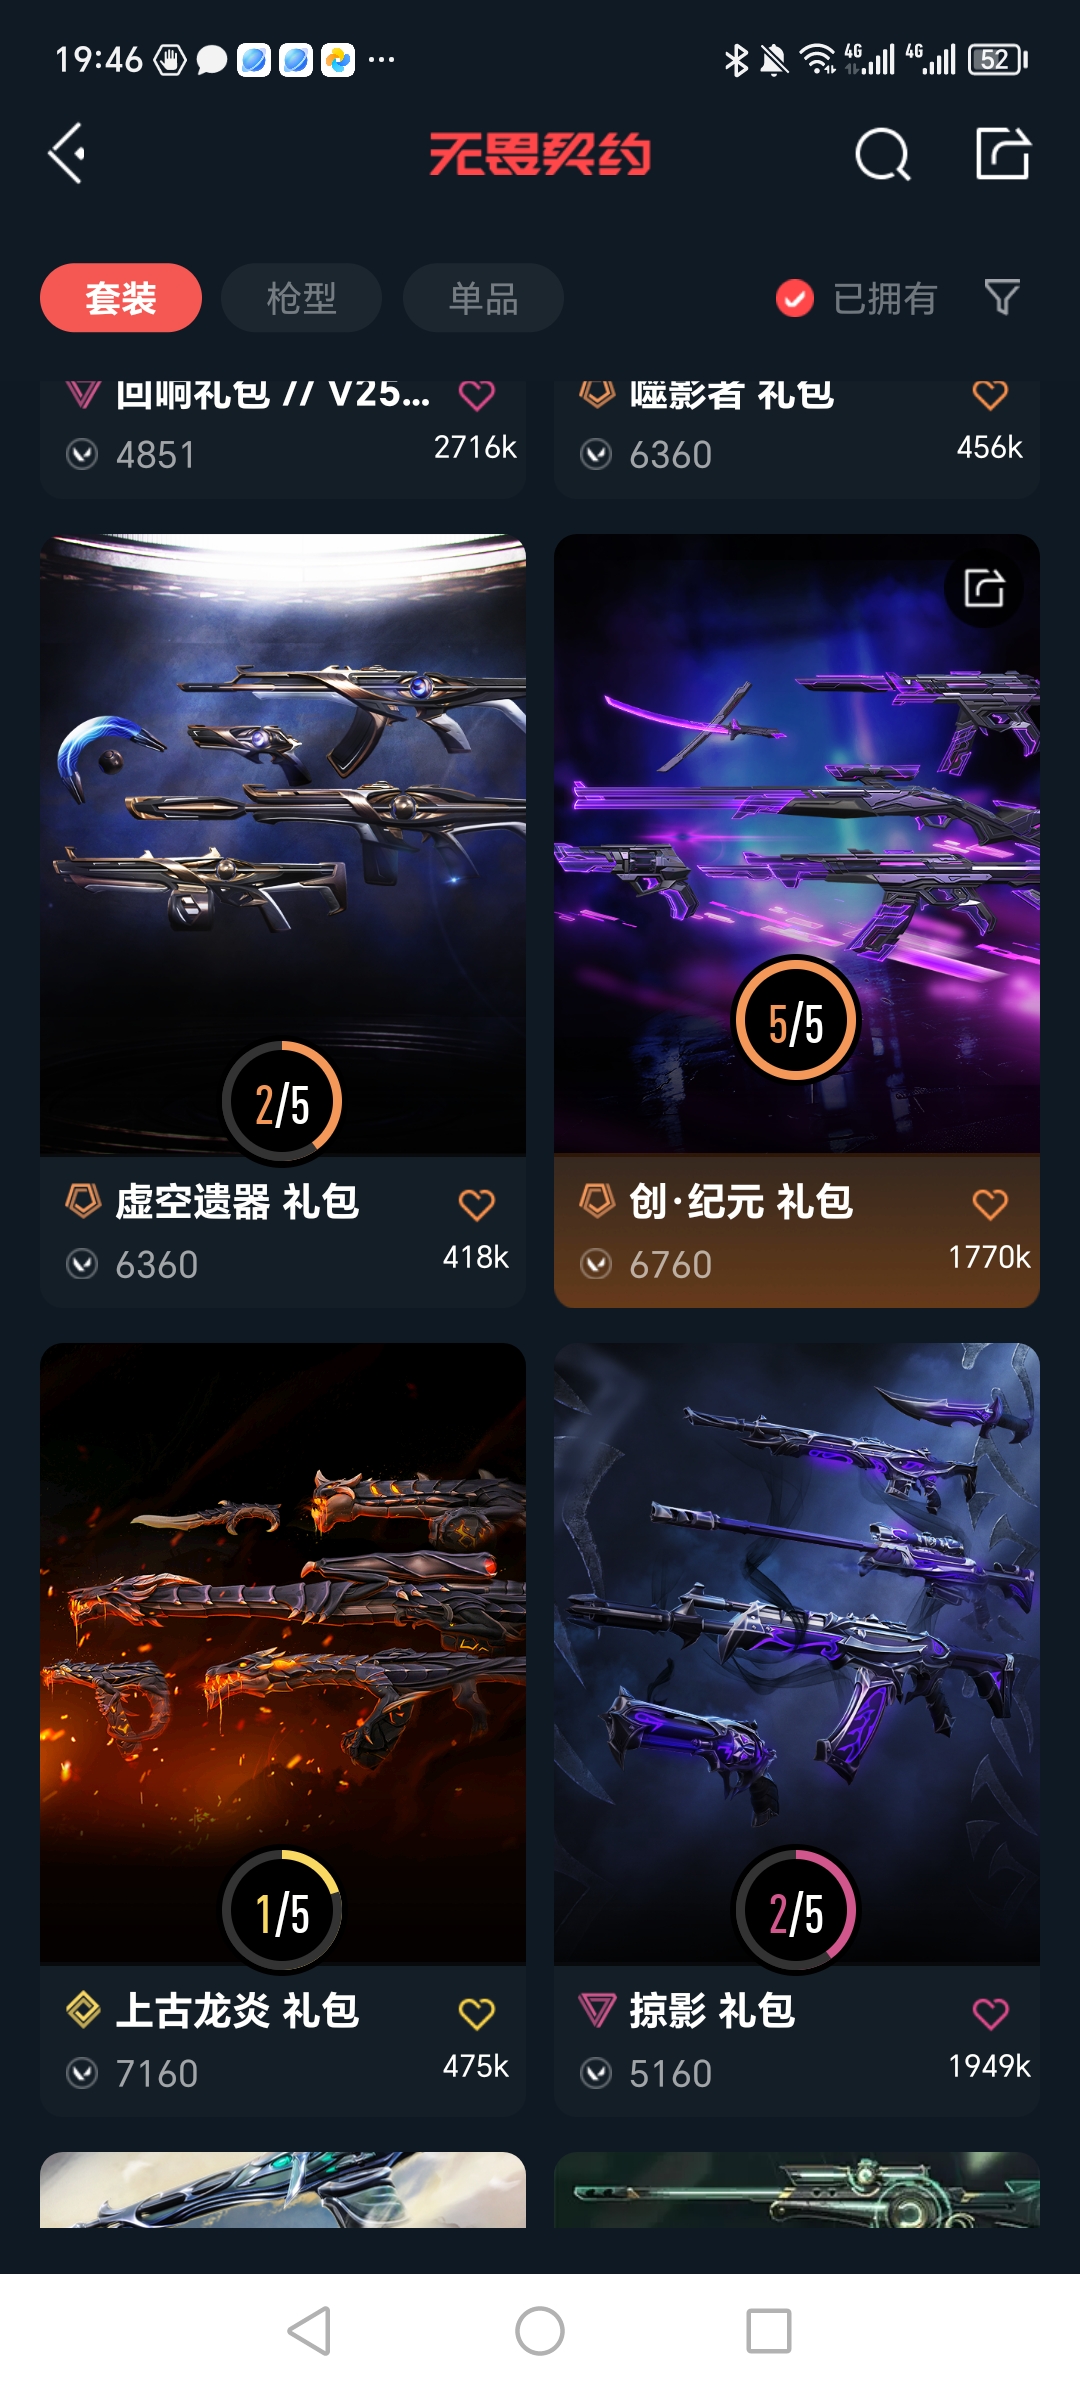The height and width of the screenshot is (2388, 1080).
Task: Favorite the 虚空遗器 礼包 heart
Action: tap(476, 1205)
